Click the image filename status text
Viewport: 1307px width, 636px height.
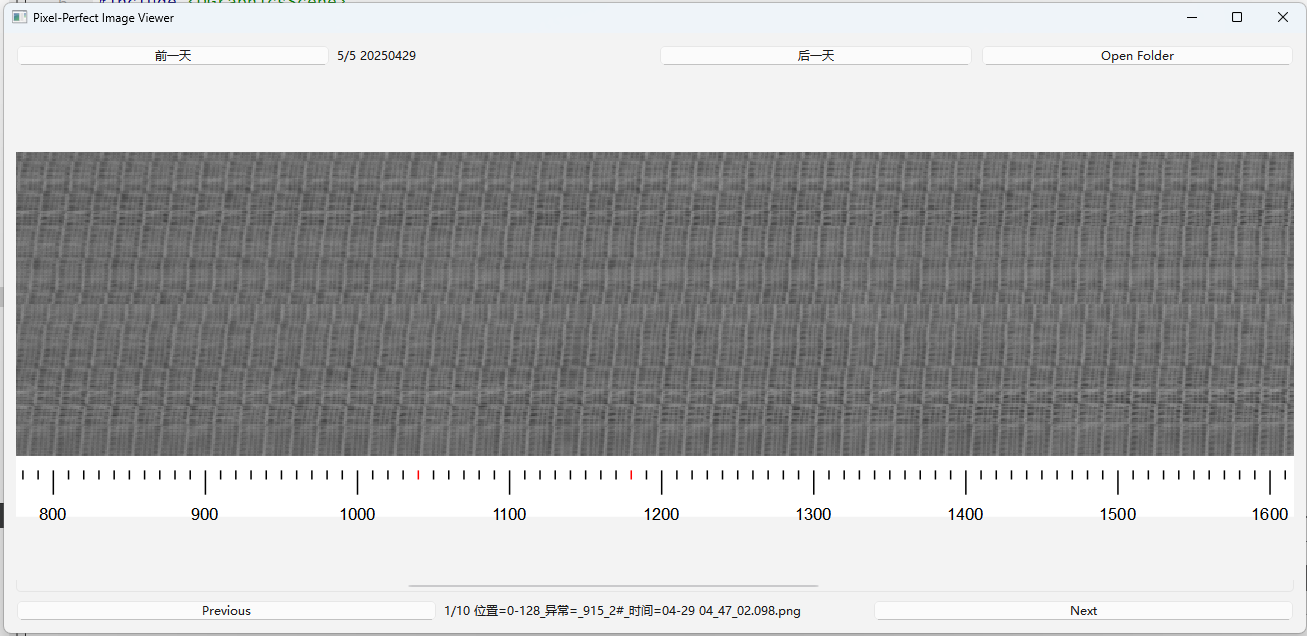622,610
